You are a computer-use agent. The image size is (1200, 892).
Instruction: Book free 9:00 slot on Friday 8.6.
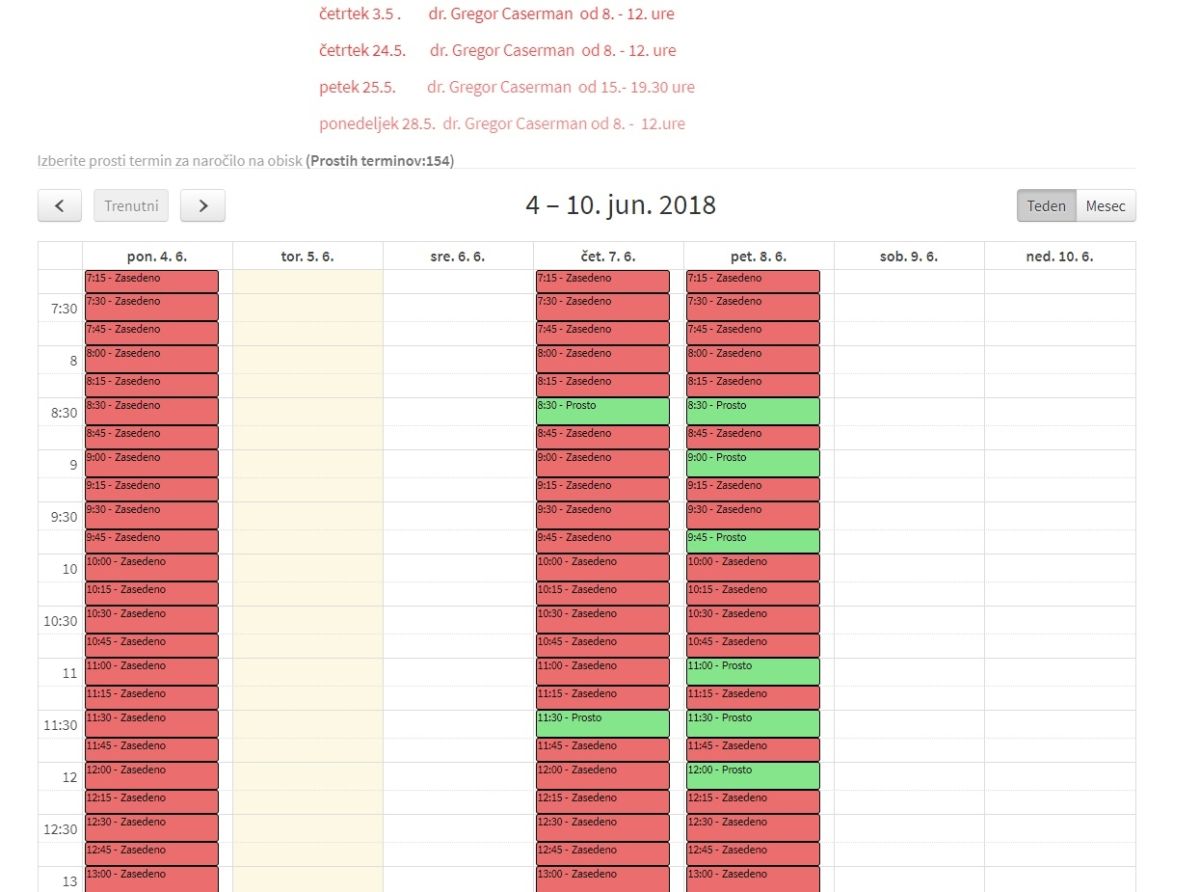click(x=752, y=463)
